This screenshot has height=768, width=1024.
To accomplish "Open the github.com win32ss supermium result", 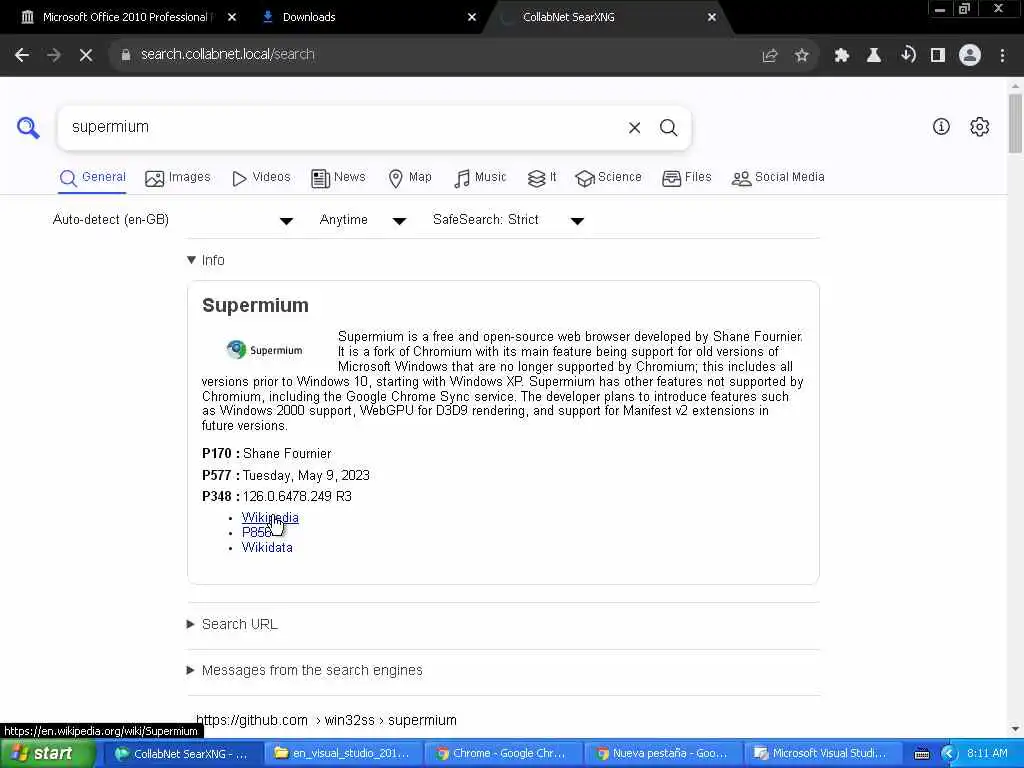I will click(326, 720).
